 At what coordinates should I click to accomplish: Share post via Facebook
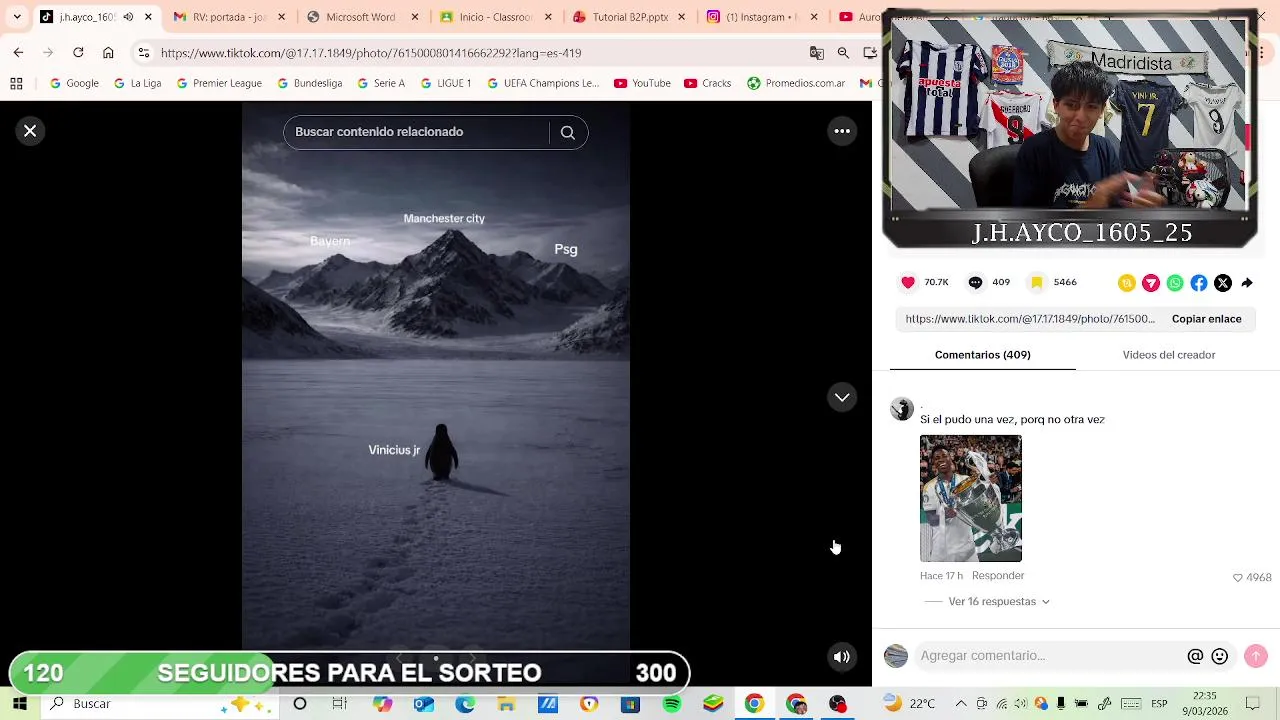1199,283
